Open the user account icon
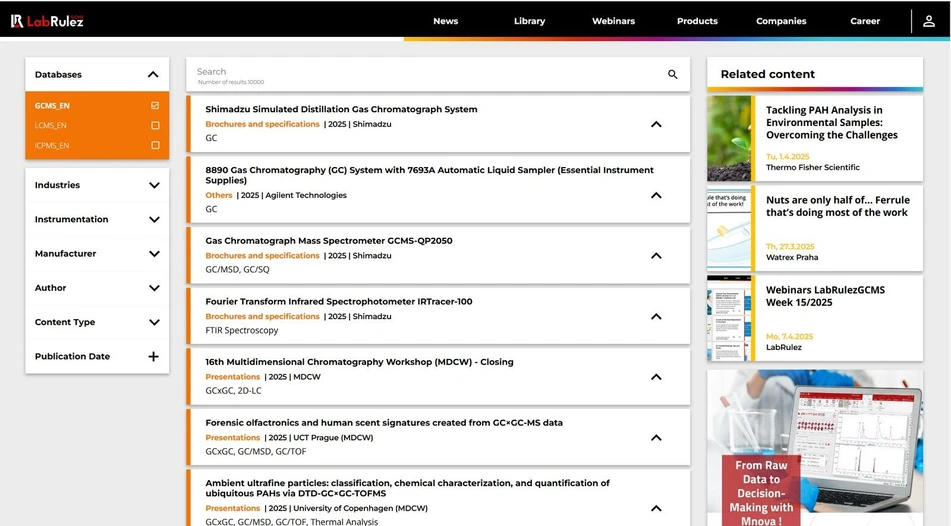The width and height of the screenshot is (951, 526). point(929,21)
